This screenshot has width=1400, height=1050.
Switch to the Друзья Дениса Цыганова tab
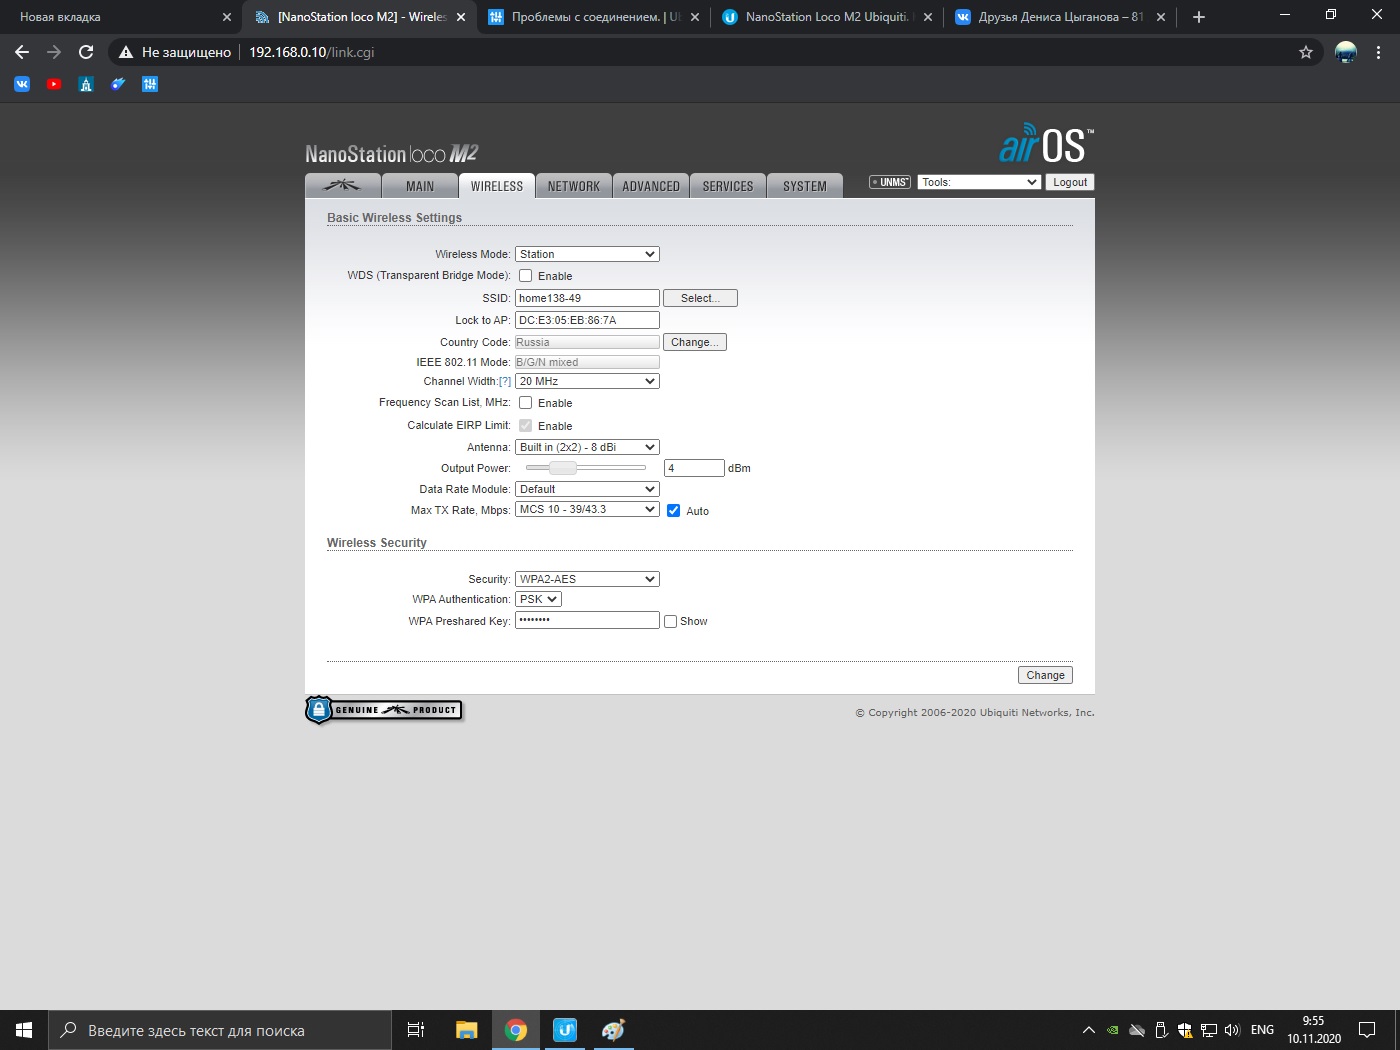click(1060, 17)
